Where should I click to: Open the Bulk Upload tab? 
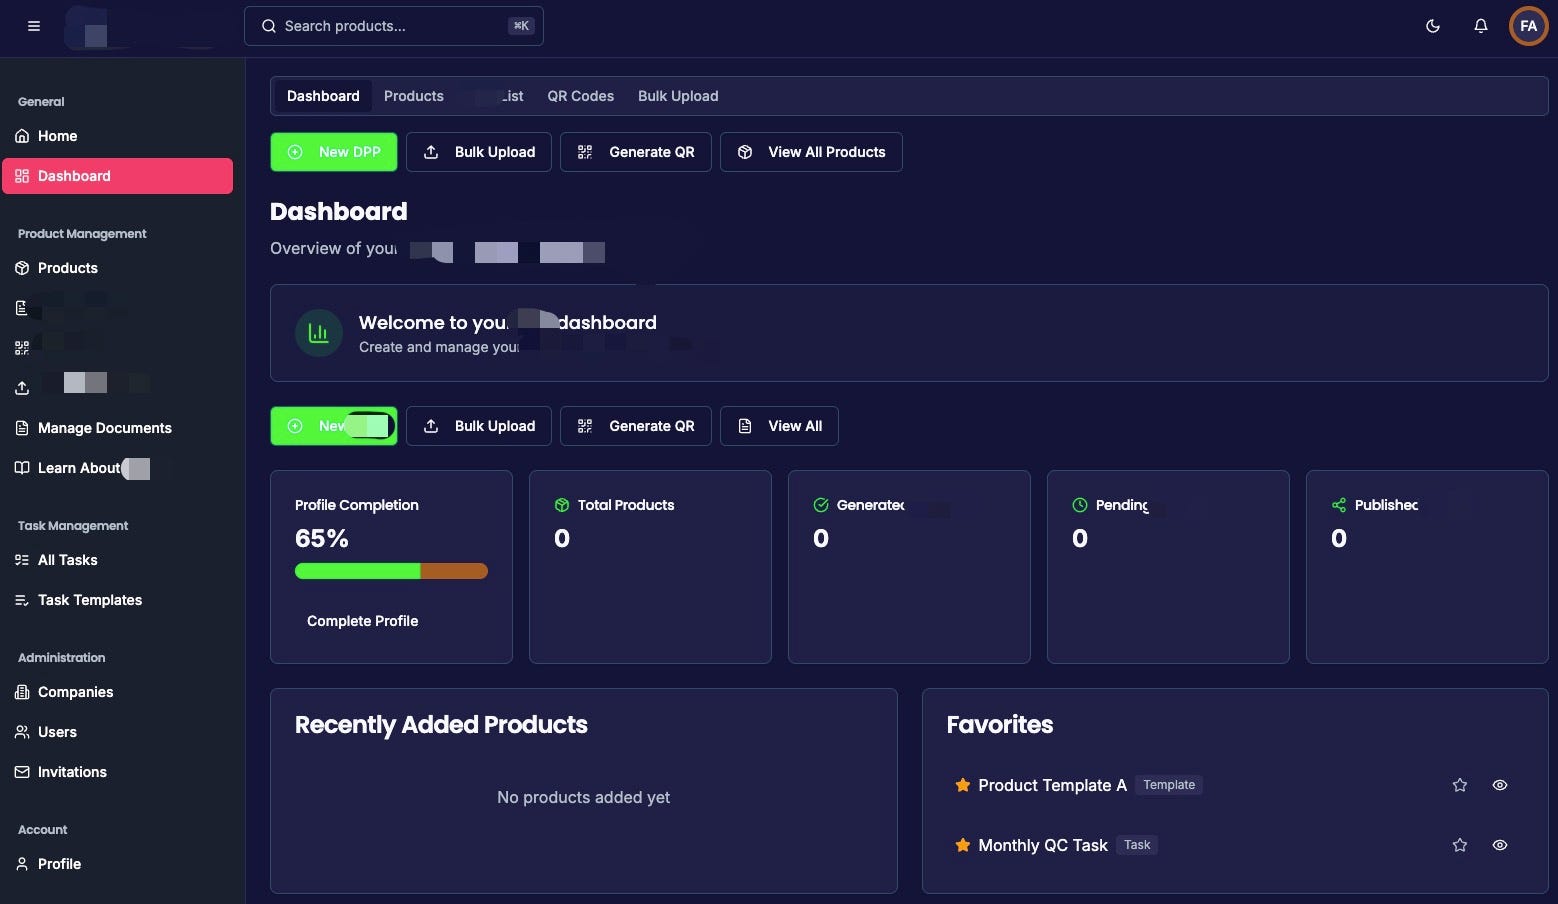[x=678, y=96]
